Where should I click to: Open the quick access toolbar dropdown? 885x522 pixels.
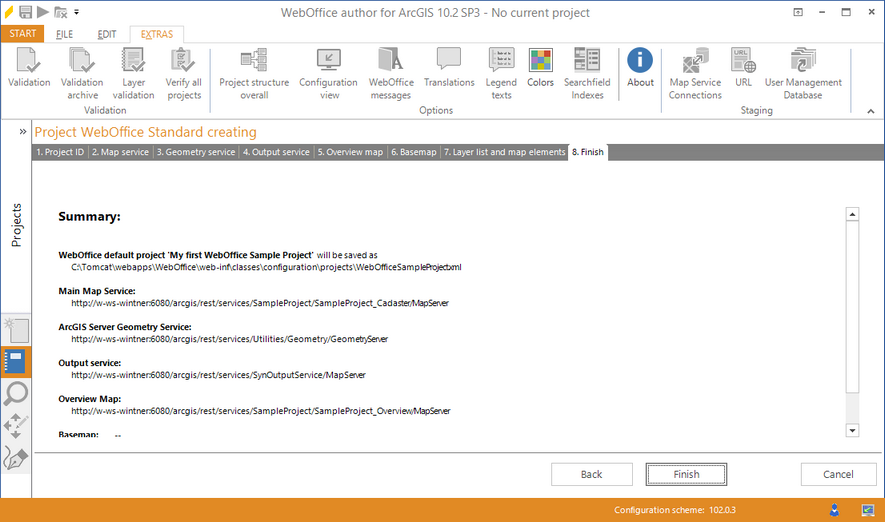(x=77, y=13)
